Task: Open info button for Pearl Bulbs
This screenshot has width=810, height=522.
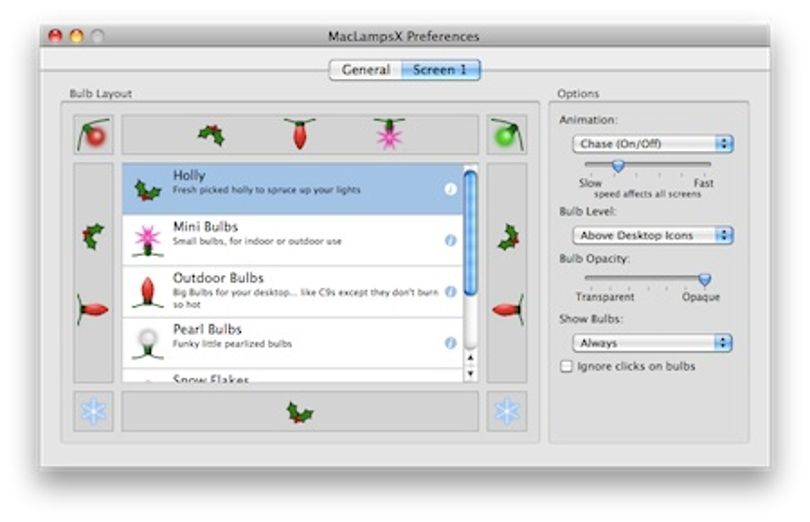Action: [450, 343]
